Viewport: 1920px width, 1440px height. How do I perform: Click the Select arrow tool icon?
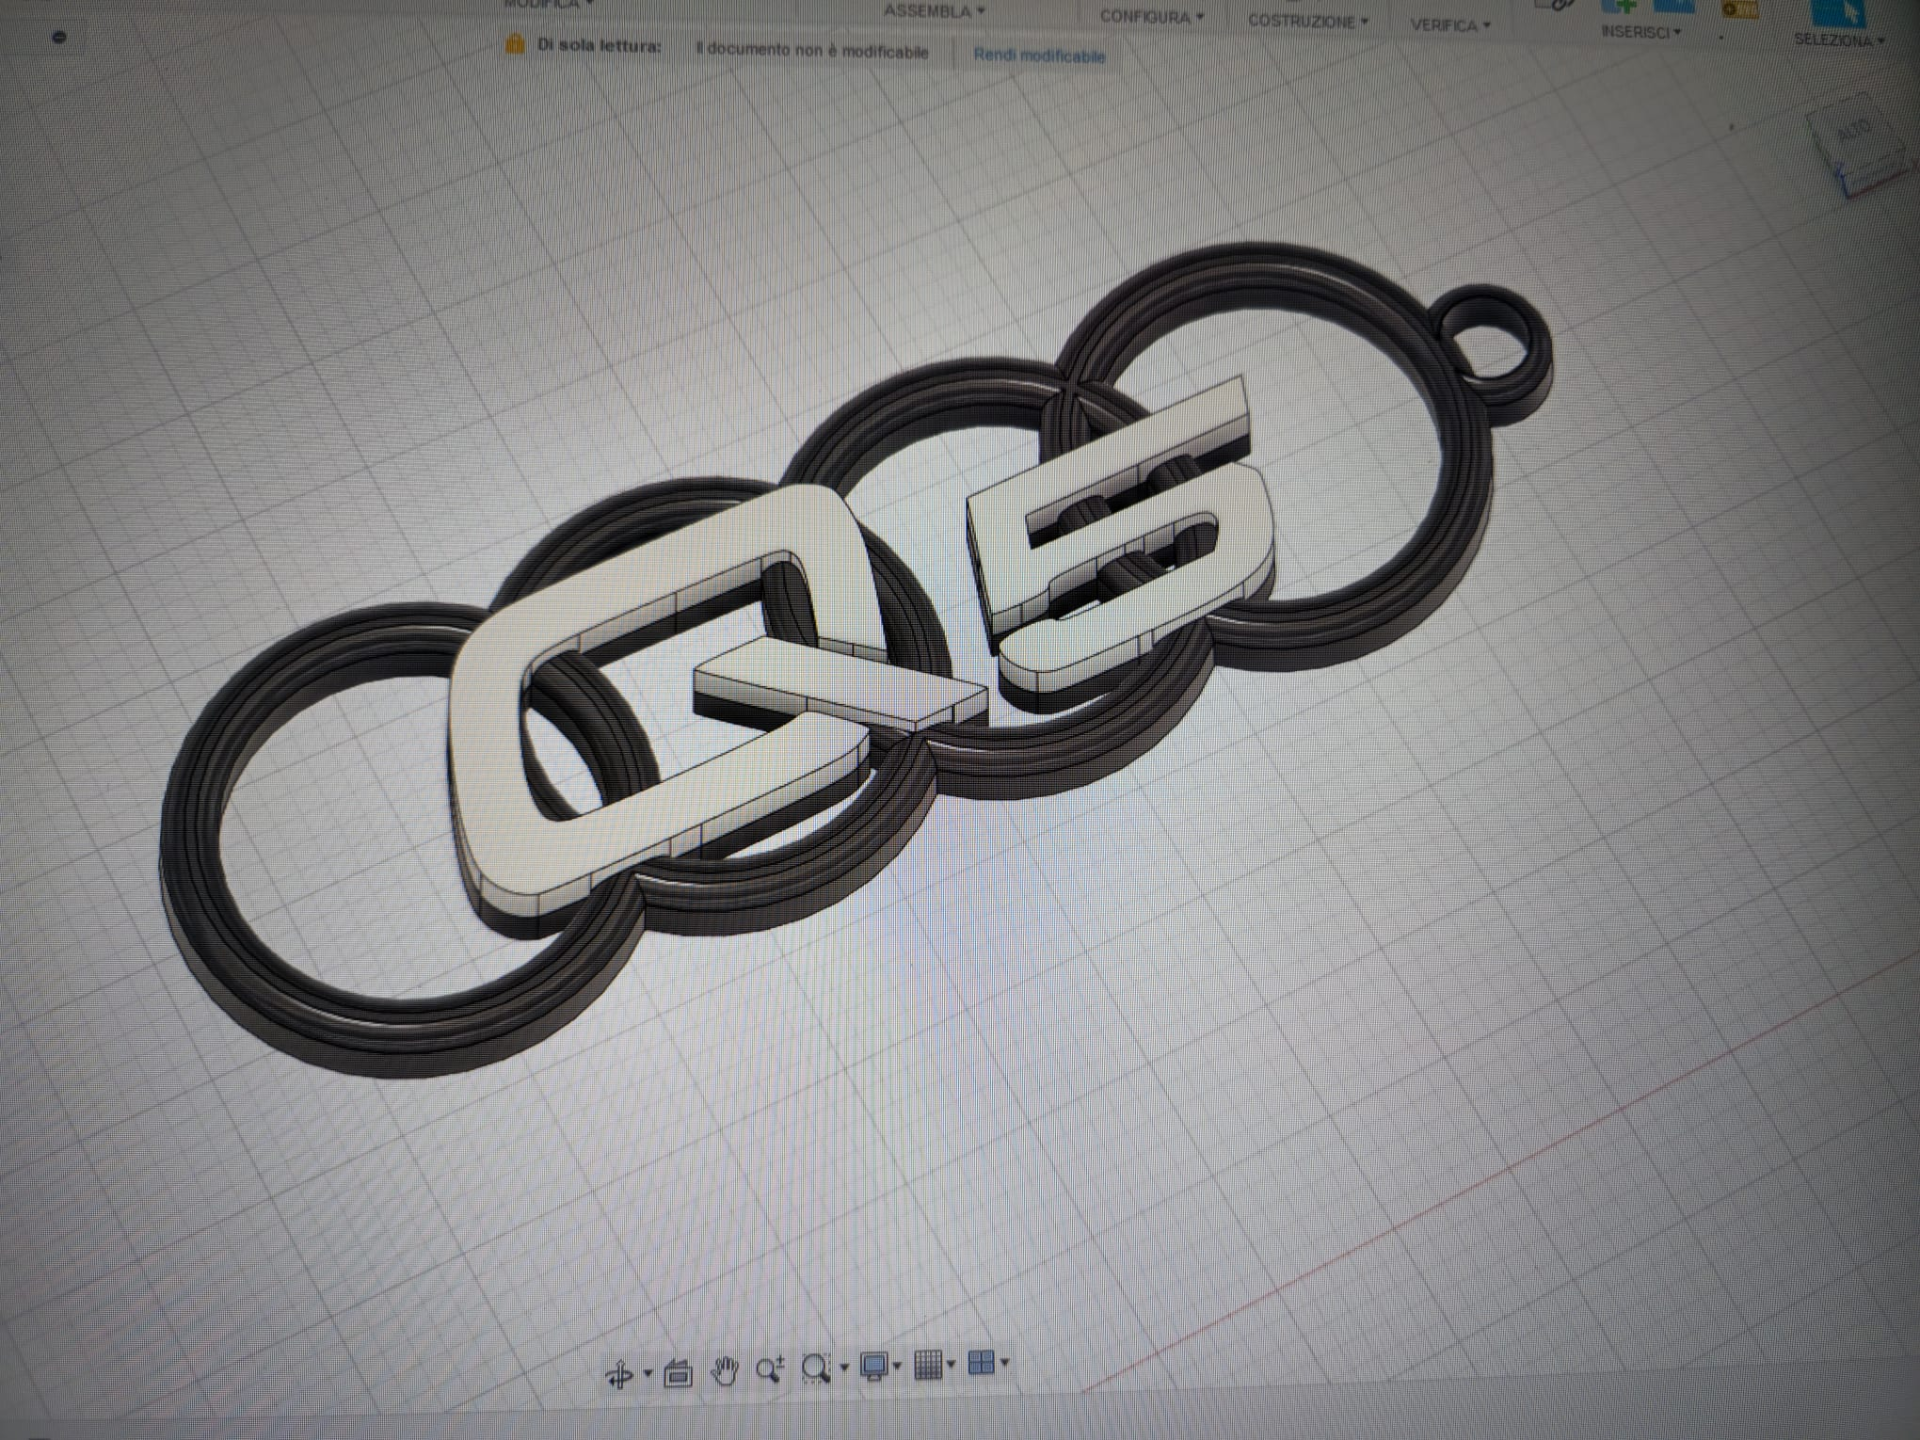point(1838,12)
